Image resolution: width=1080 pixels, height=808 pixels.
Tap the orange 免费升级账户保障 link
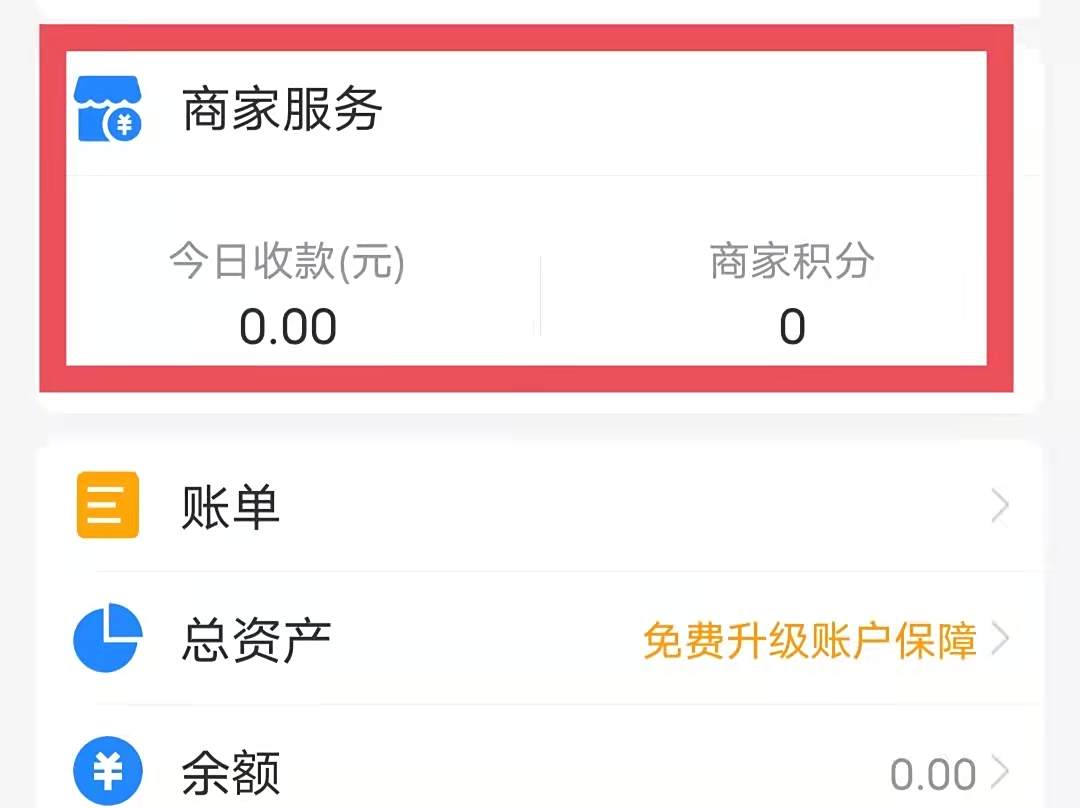pos(810,641)
